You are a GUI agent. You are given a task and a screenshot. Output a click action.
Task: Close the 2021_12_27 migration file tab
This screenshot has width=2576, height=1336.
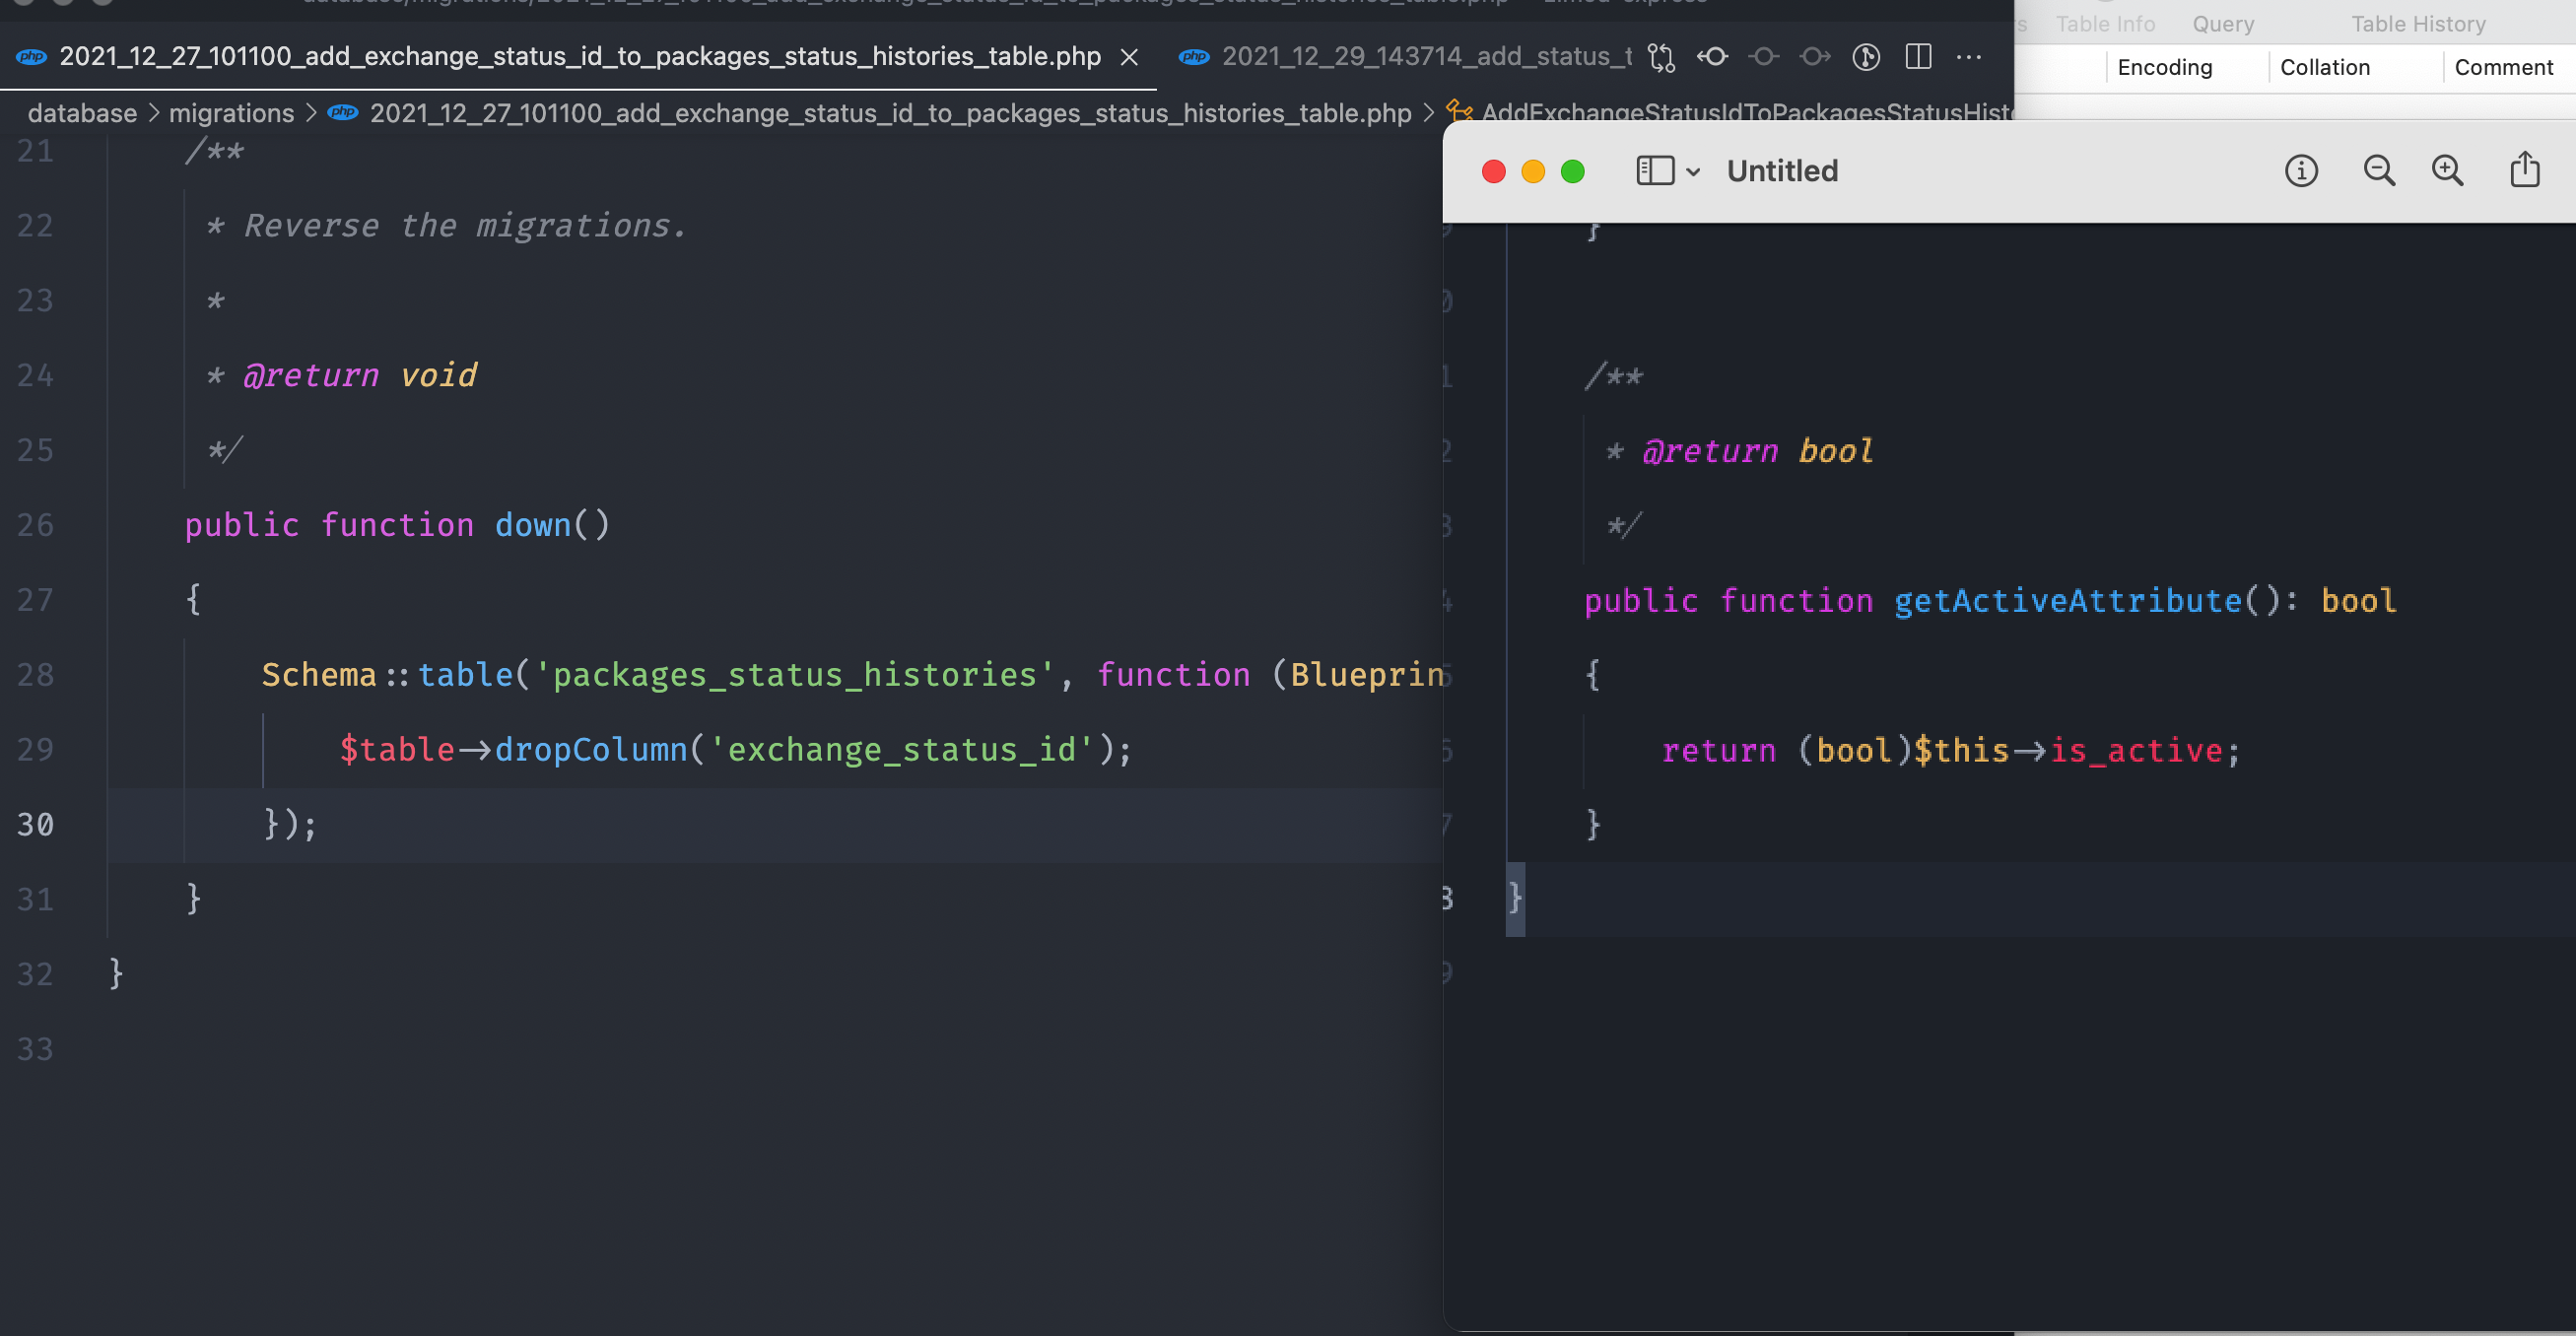tap(1129, 57)
